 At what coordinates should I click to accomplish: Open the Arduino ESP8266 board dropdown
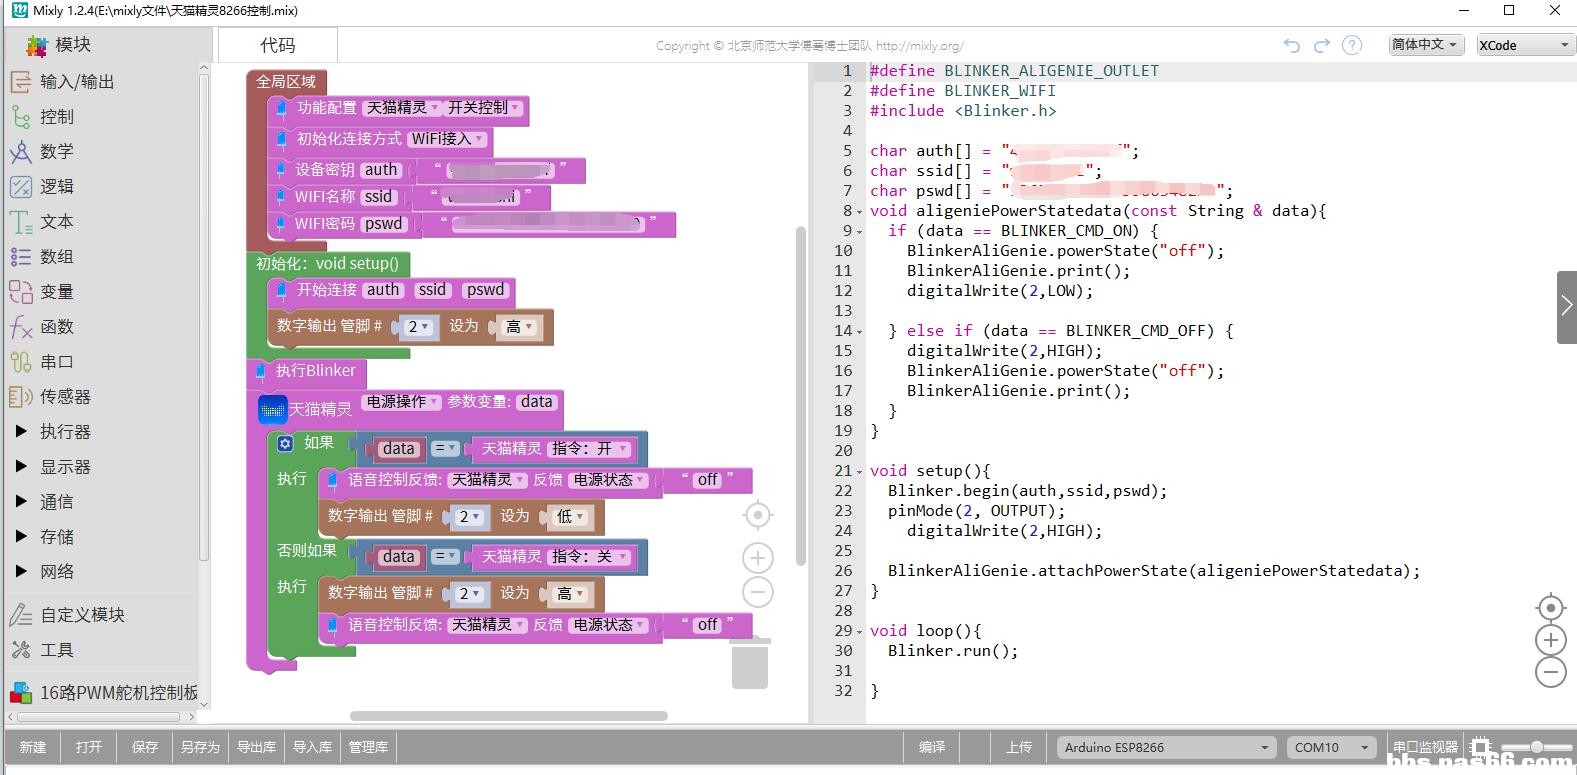pos(1166,747)
